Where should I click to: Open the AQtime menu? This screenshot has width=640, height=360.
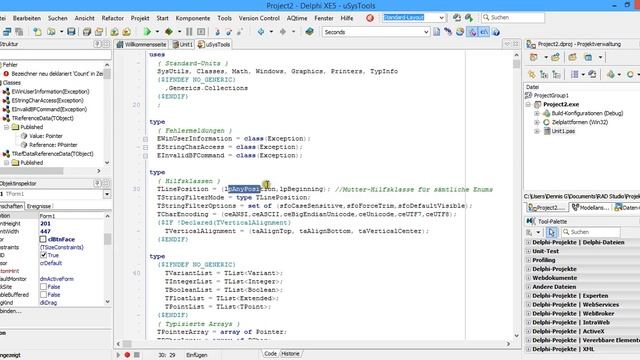(297, 18)
